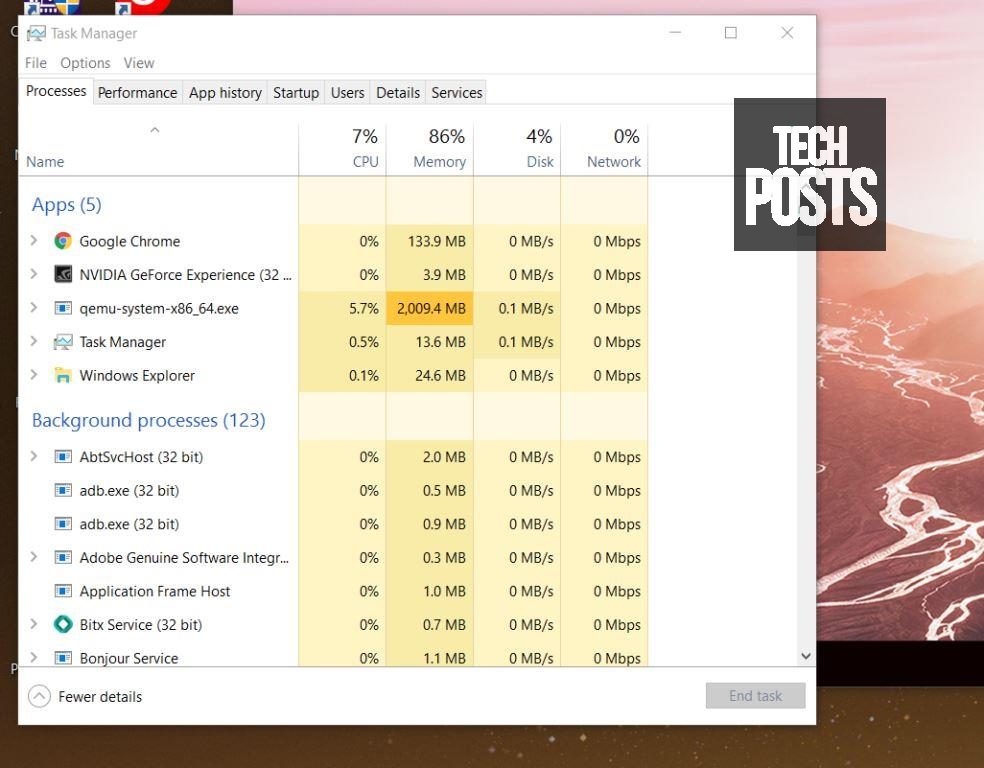Sort by the Name column header
Image resolution: width=984 pixels, height=768 pixels.
coord(159,151)
